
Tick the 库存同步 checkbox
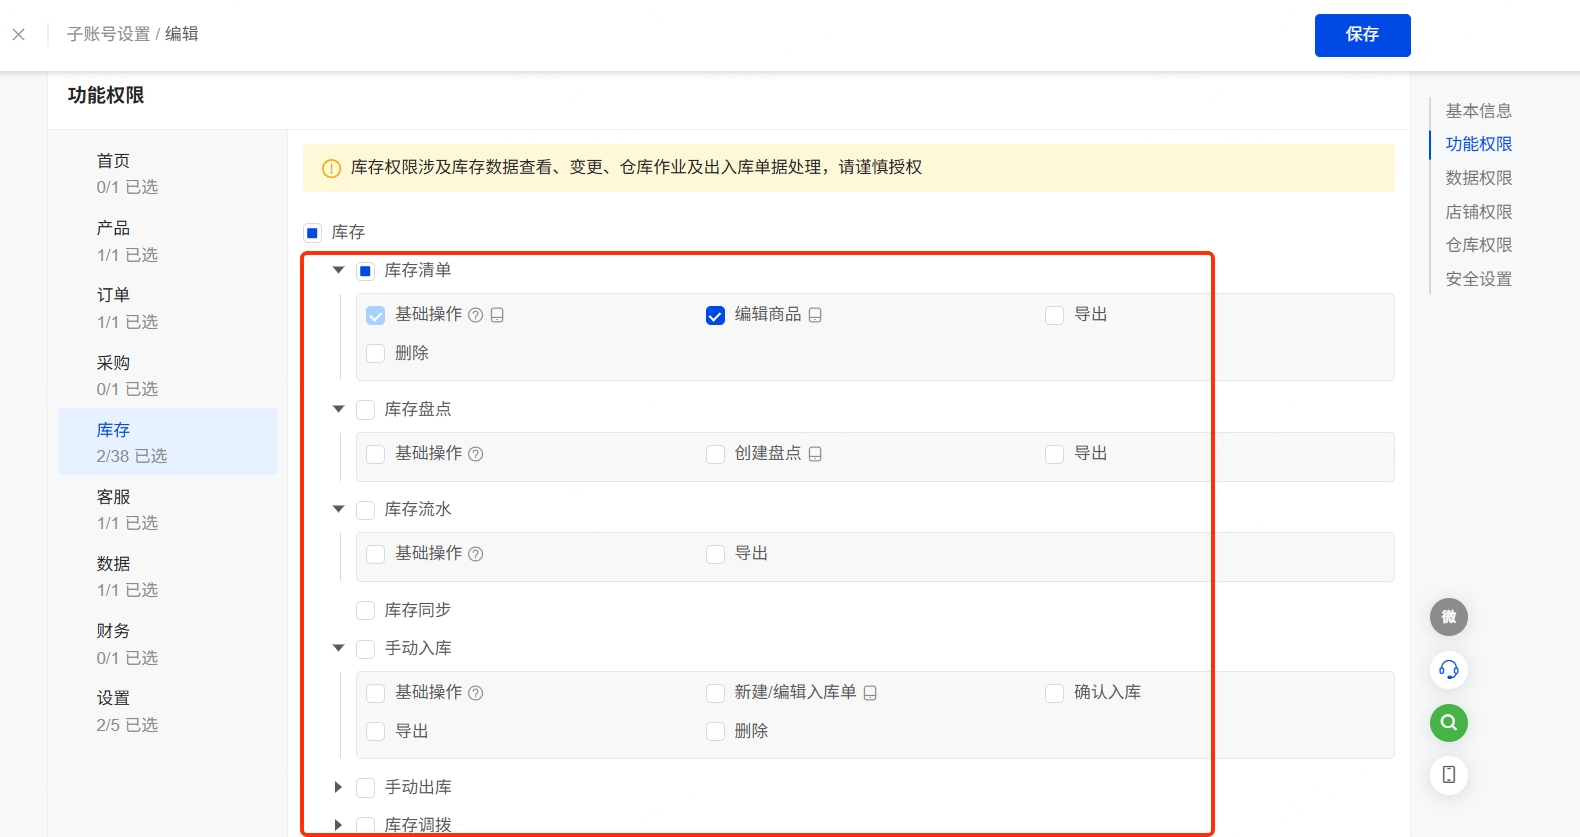pyautogui.click(x=366, y=611)
